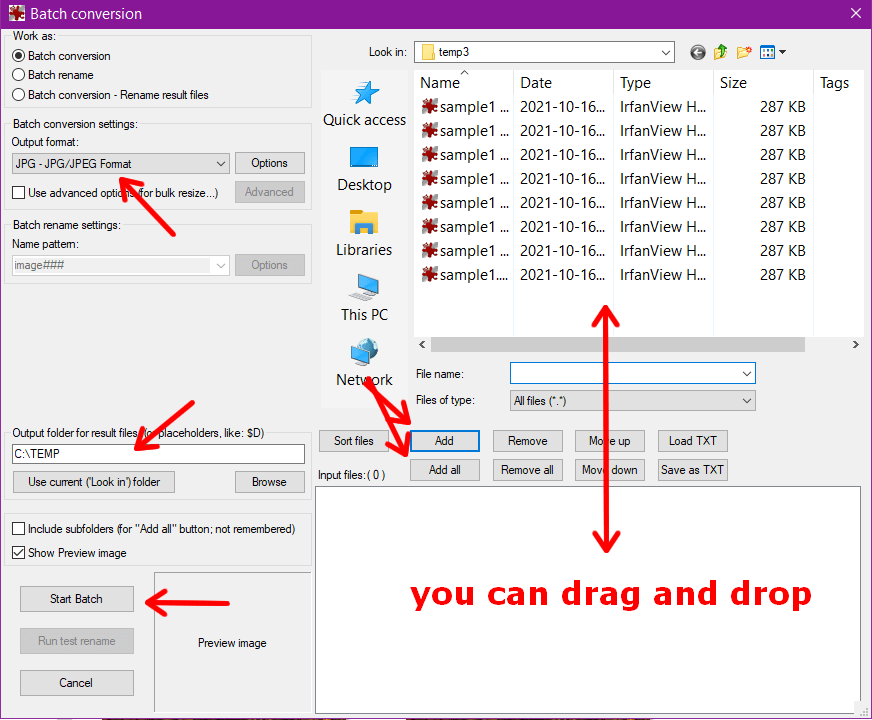Check Include subfolders option
The height and width of the screenshot is (720, 872).
pyautogui.click(x=18, y=529)
